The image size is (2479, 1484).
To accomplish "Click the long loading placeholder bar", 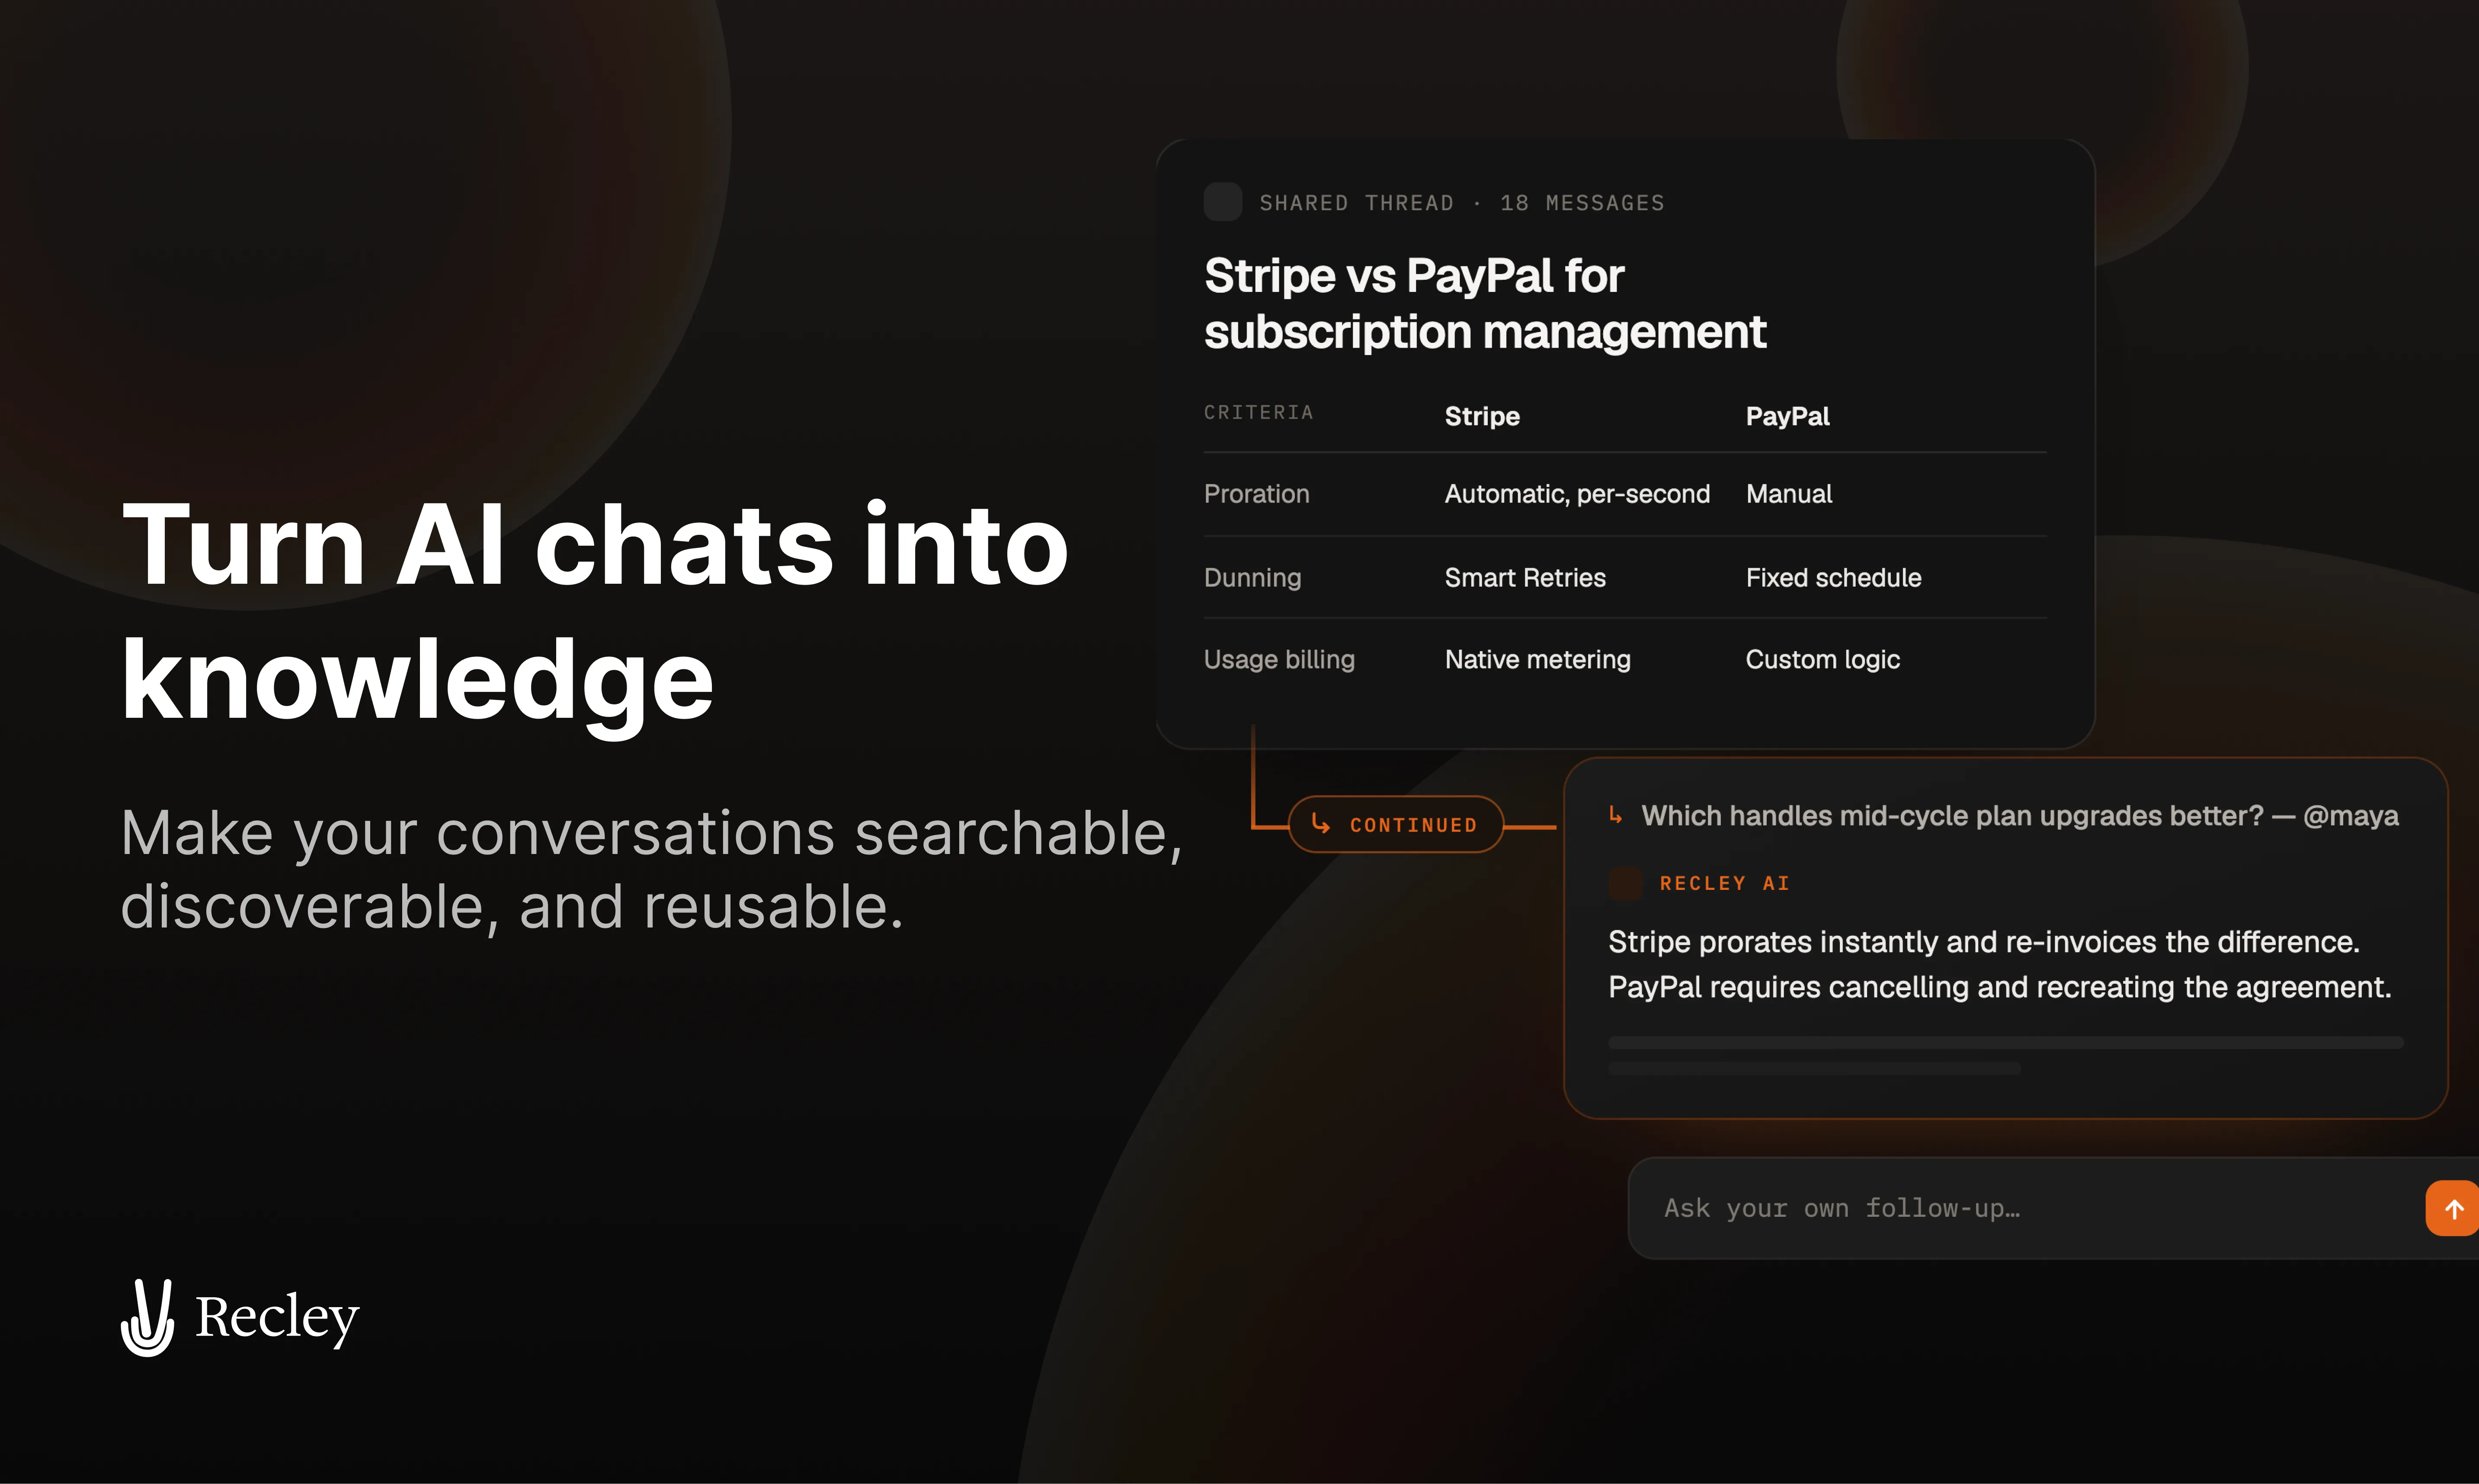I will point(2005,1042).
